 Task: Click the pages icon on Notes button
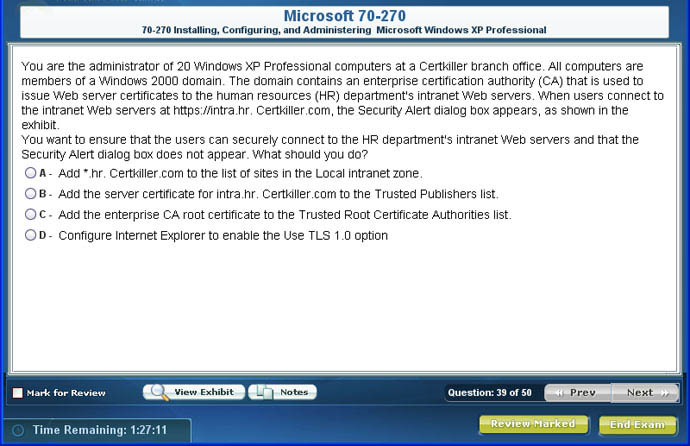click(x=264, y=392)
